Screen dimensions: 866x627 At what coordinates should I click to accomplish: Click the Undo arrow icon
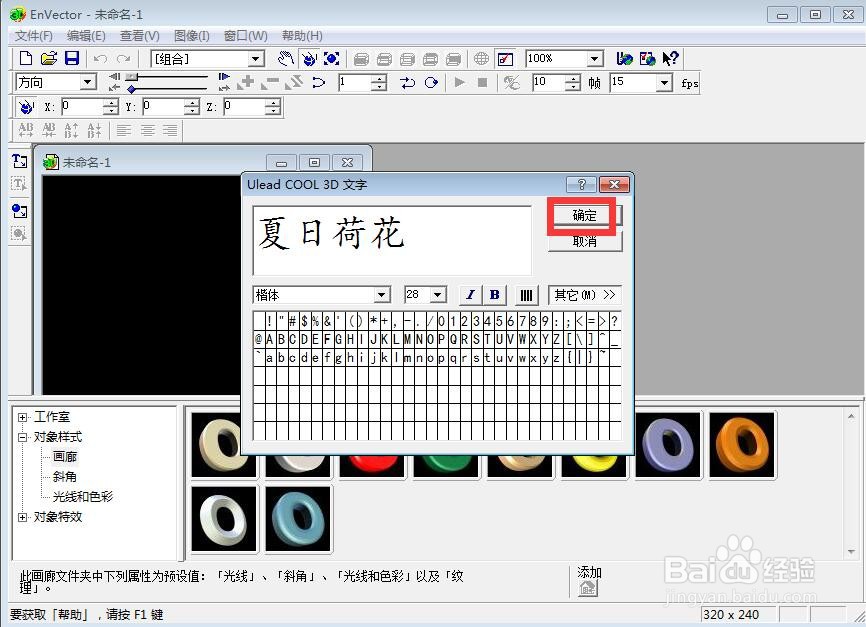pyautogui.click(x=100, y=59)
